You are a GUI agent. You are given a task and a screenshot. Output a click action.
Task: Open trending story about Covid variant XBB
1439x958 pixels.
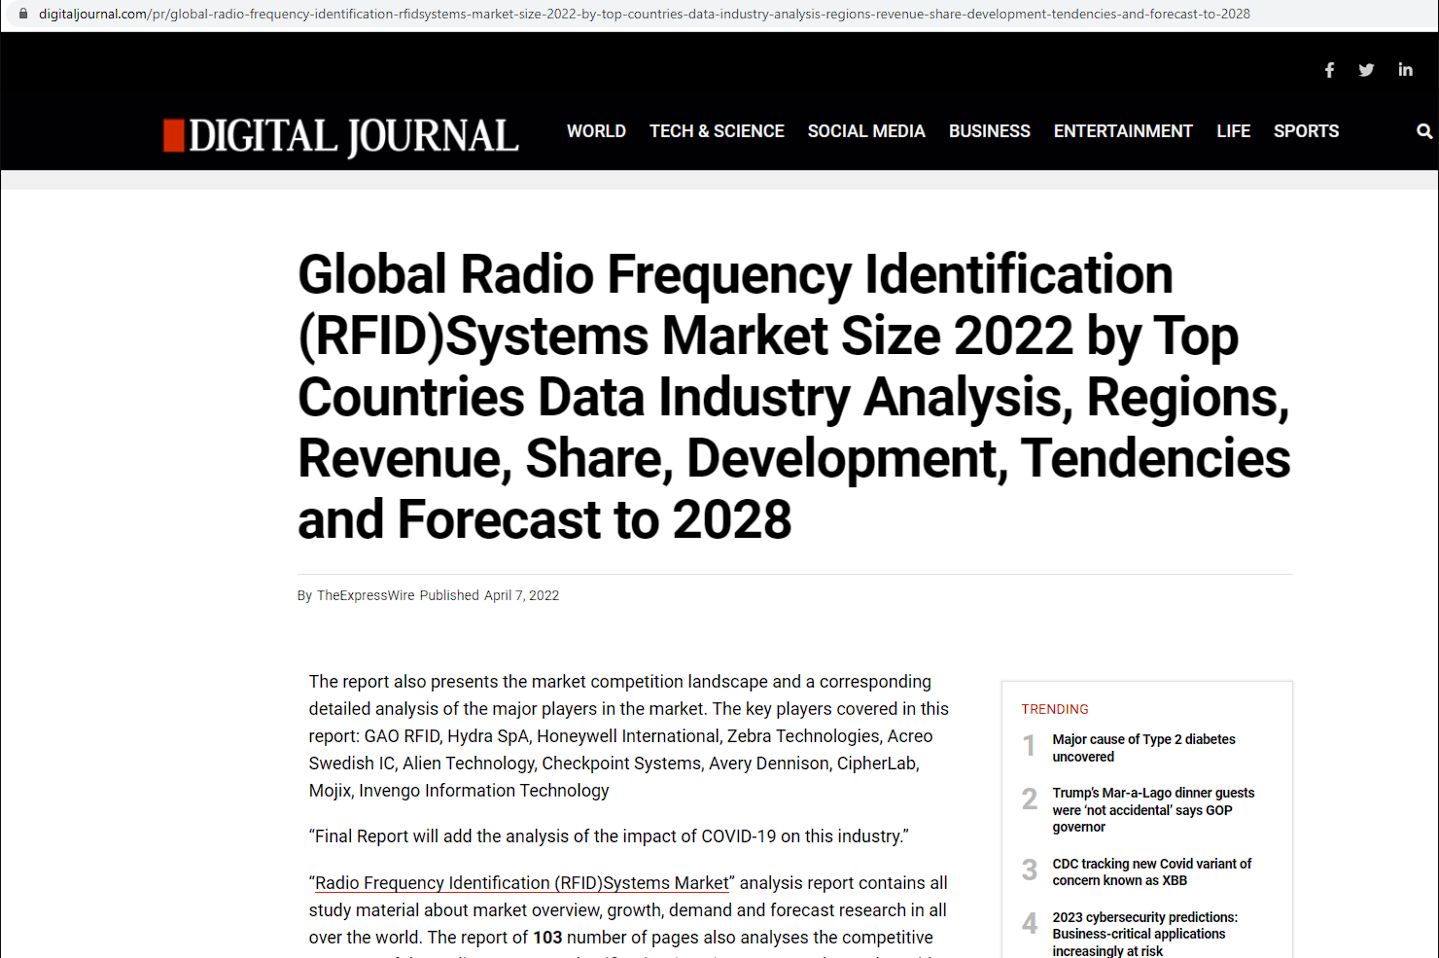coord(1151,872)
